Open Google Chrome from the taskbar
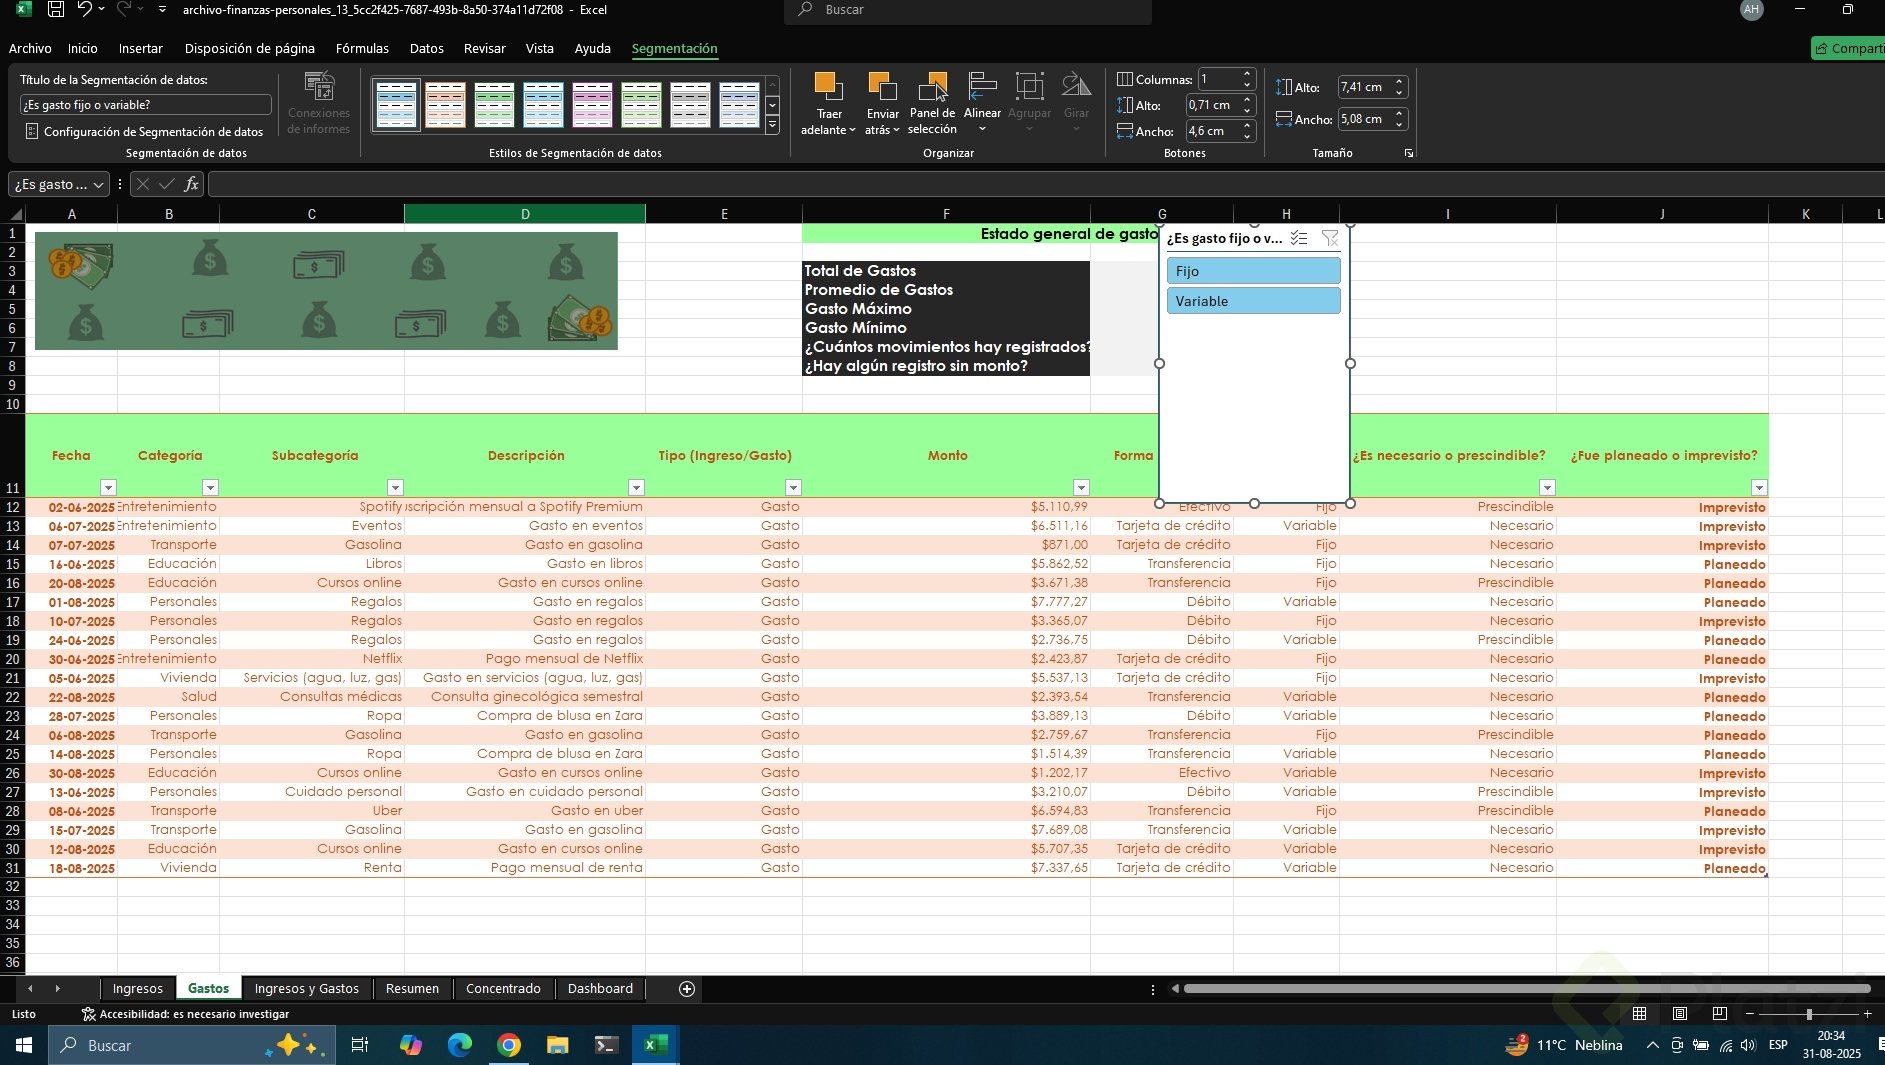 (509, 1045)
